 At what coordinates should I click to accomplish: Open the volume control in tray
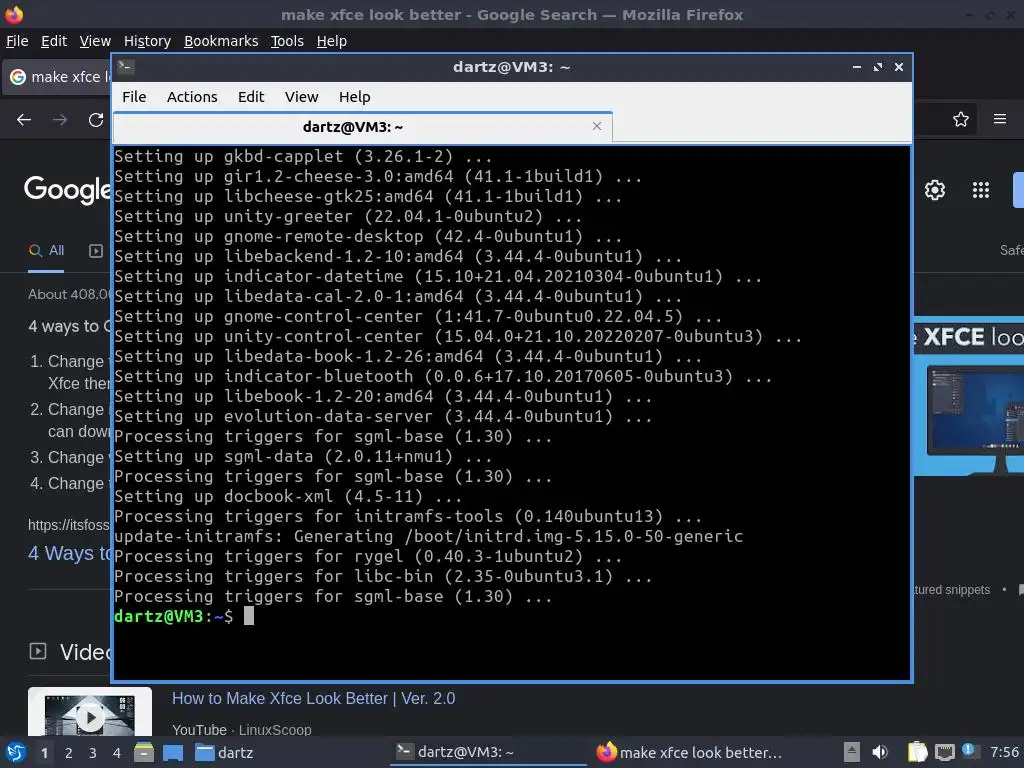coord(880,752)
